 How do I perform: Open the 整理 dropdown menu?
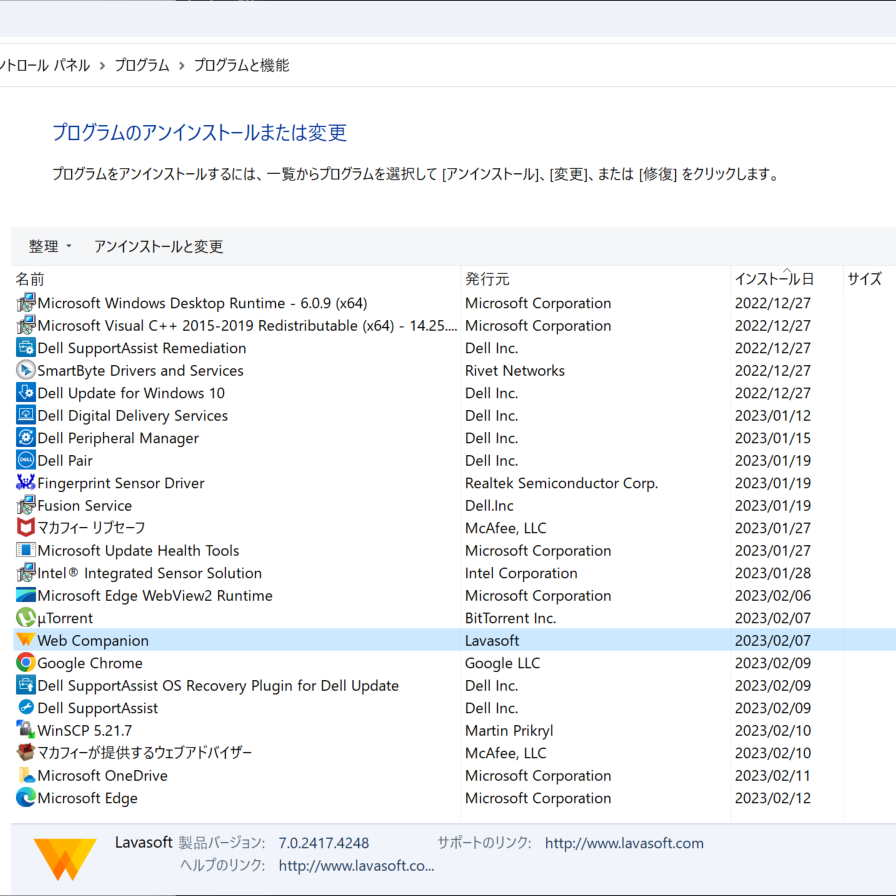(50, 246)
